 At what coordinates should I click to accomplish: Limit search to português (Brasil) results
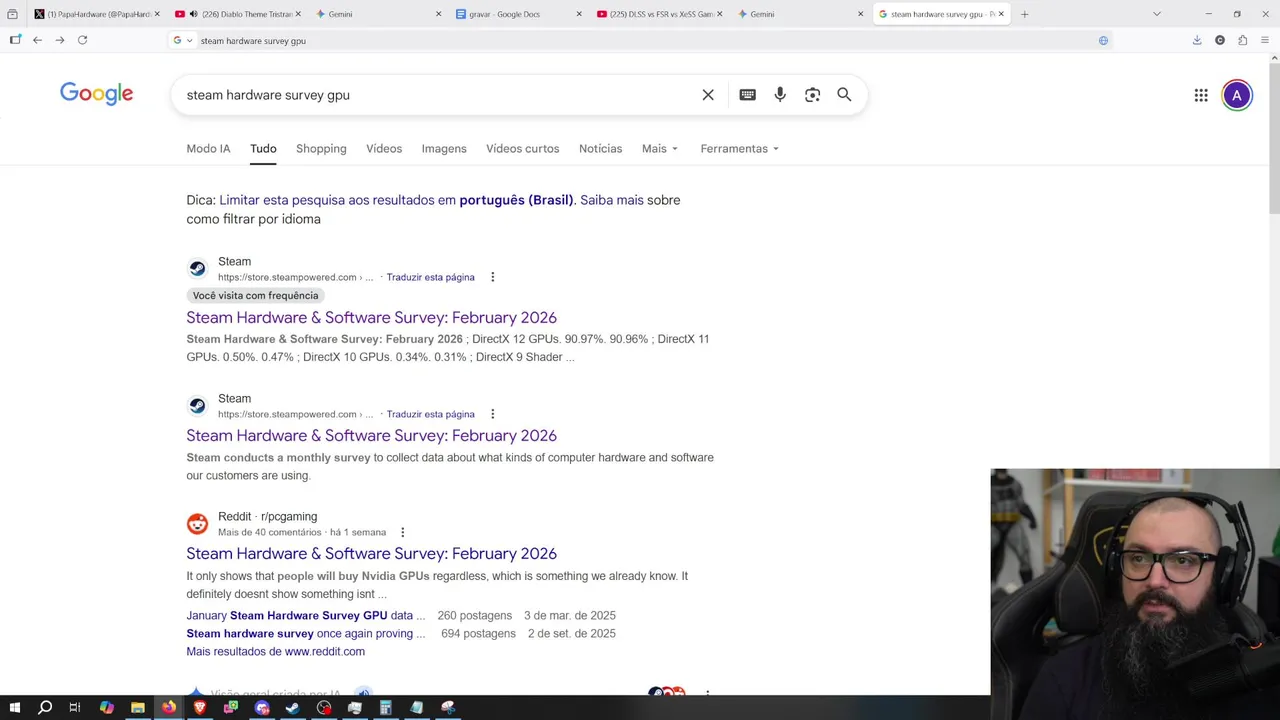pyautogui.click(x=396, y=200)
